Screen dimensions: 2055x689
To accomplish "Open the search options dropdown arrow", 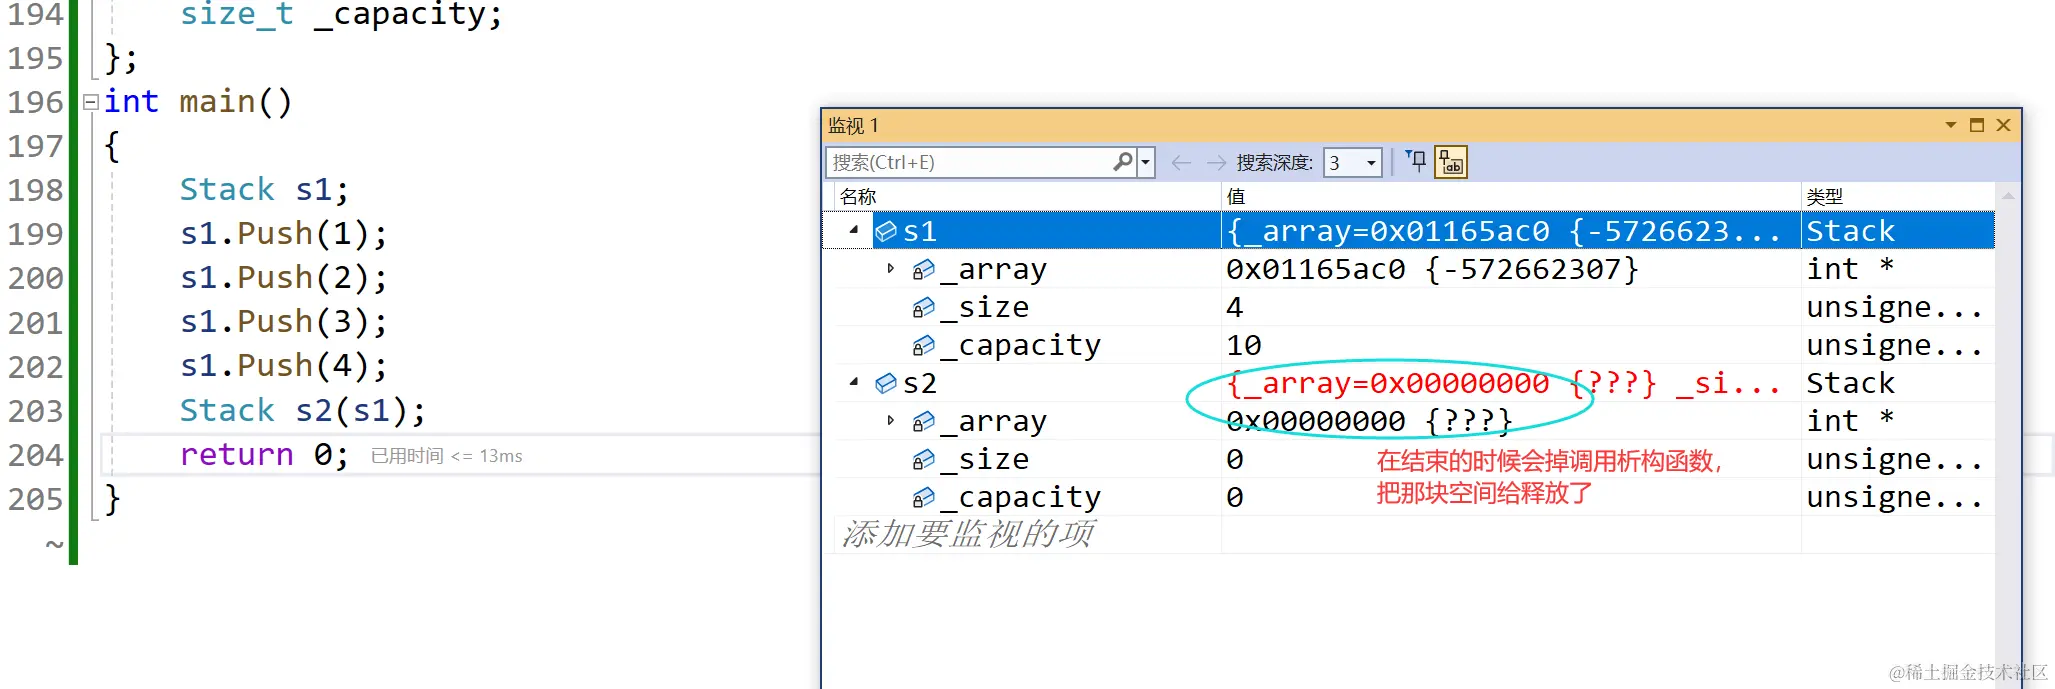I will click(1146, 162).
